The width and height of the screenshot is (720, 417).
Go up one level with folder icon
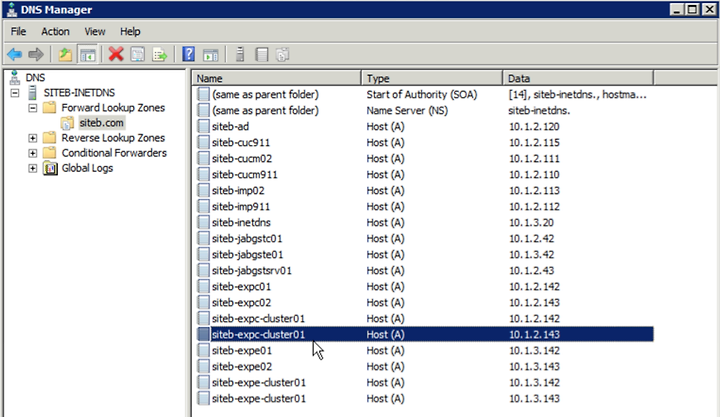tap(65, 55)
